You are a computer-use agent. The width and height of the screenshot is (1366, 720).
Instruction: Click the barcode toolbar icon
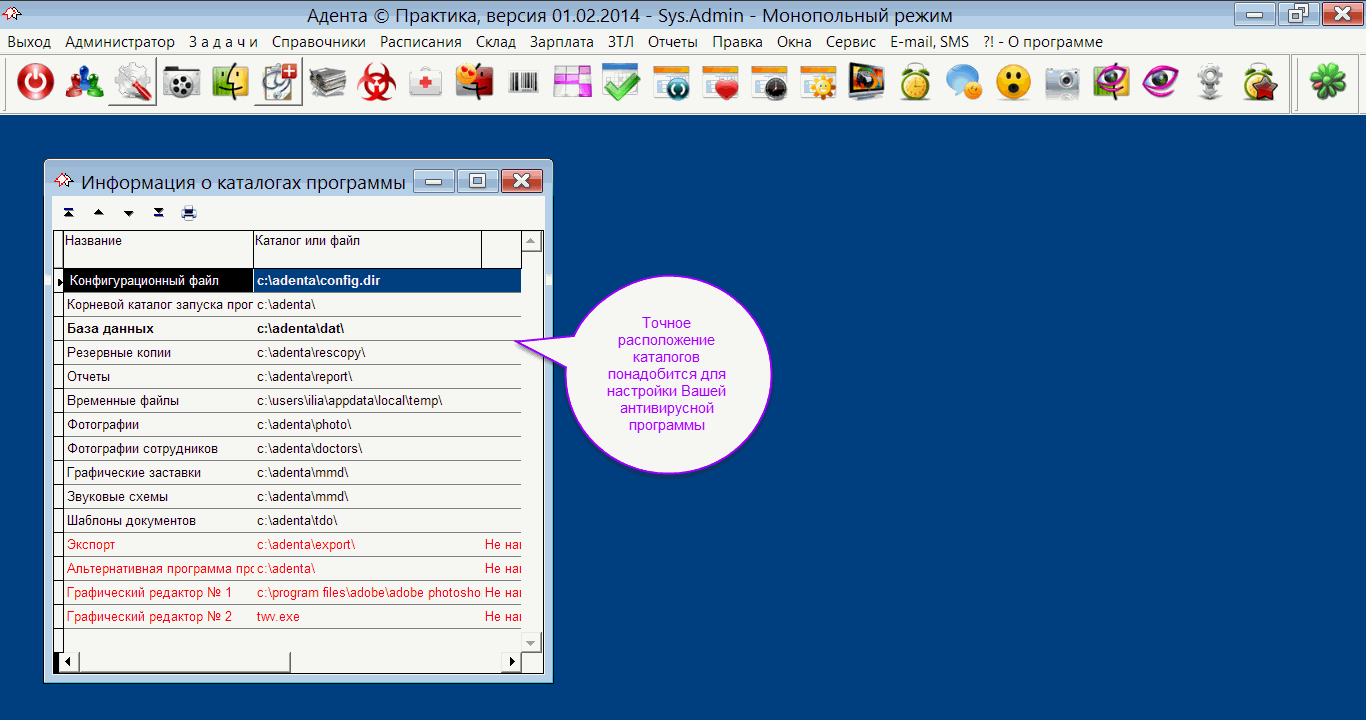[x=523, y=83]
